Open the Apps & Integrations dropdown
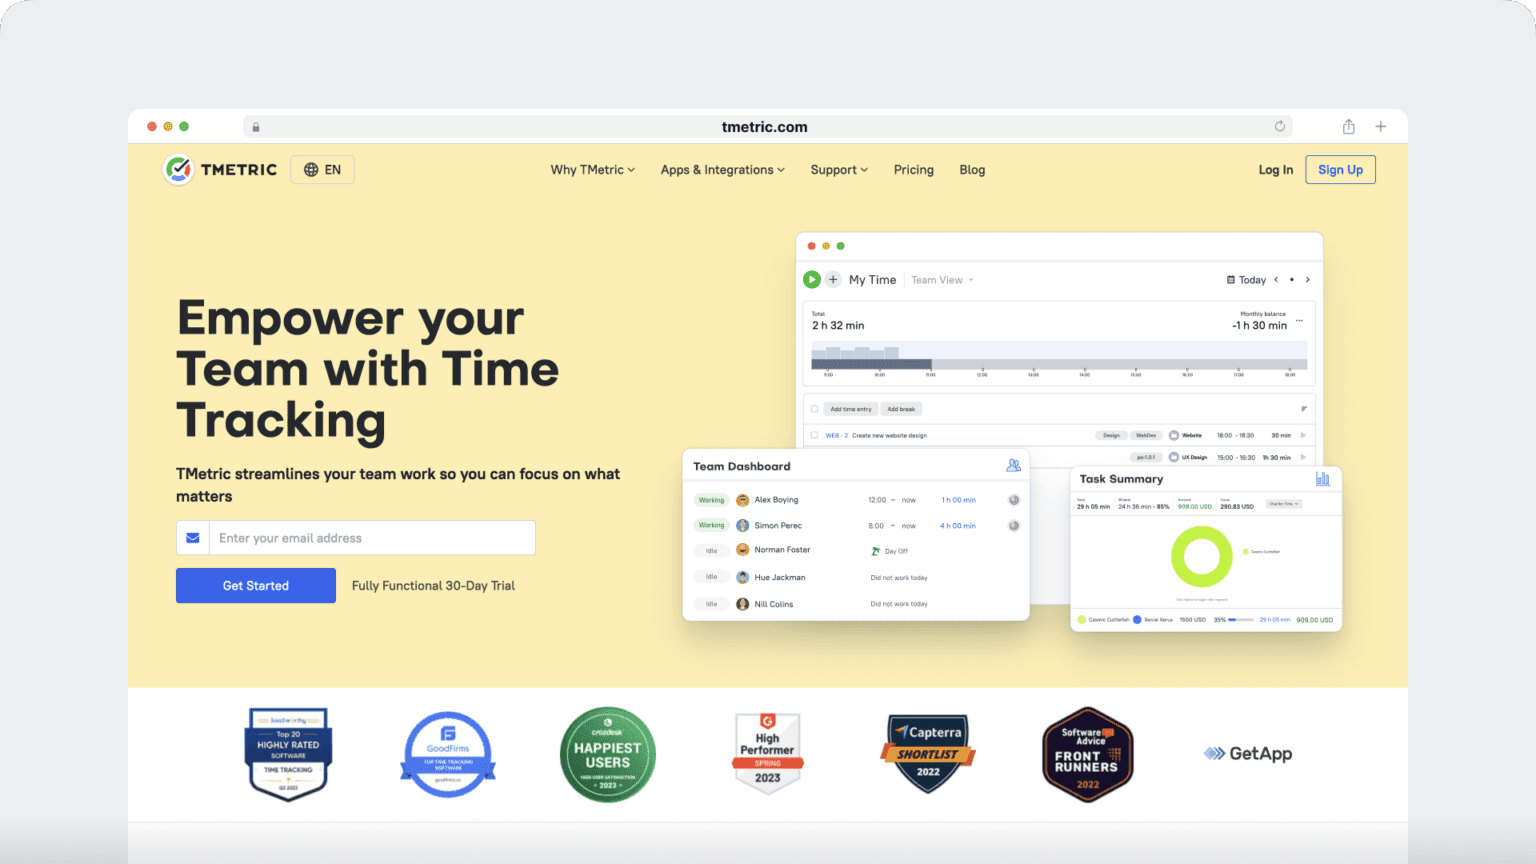The image size is (1536, 864). pyautogui.click(x=722, y=170)
